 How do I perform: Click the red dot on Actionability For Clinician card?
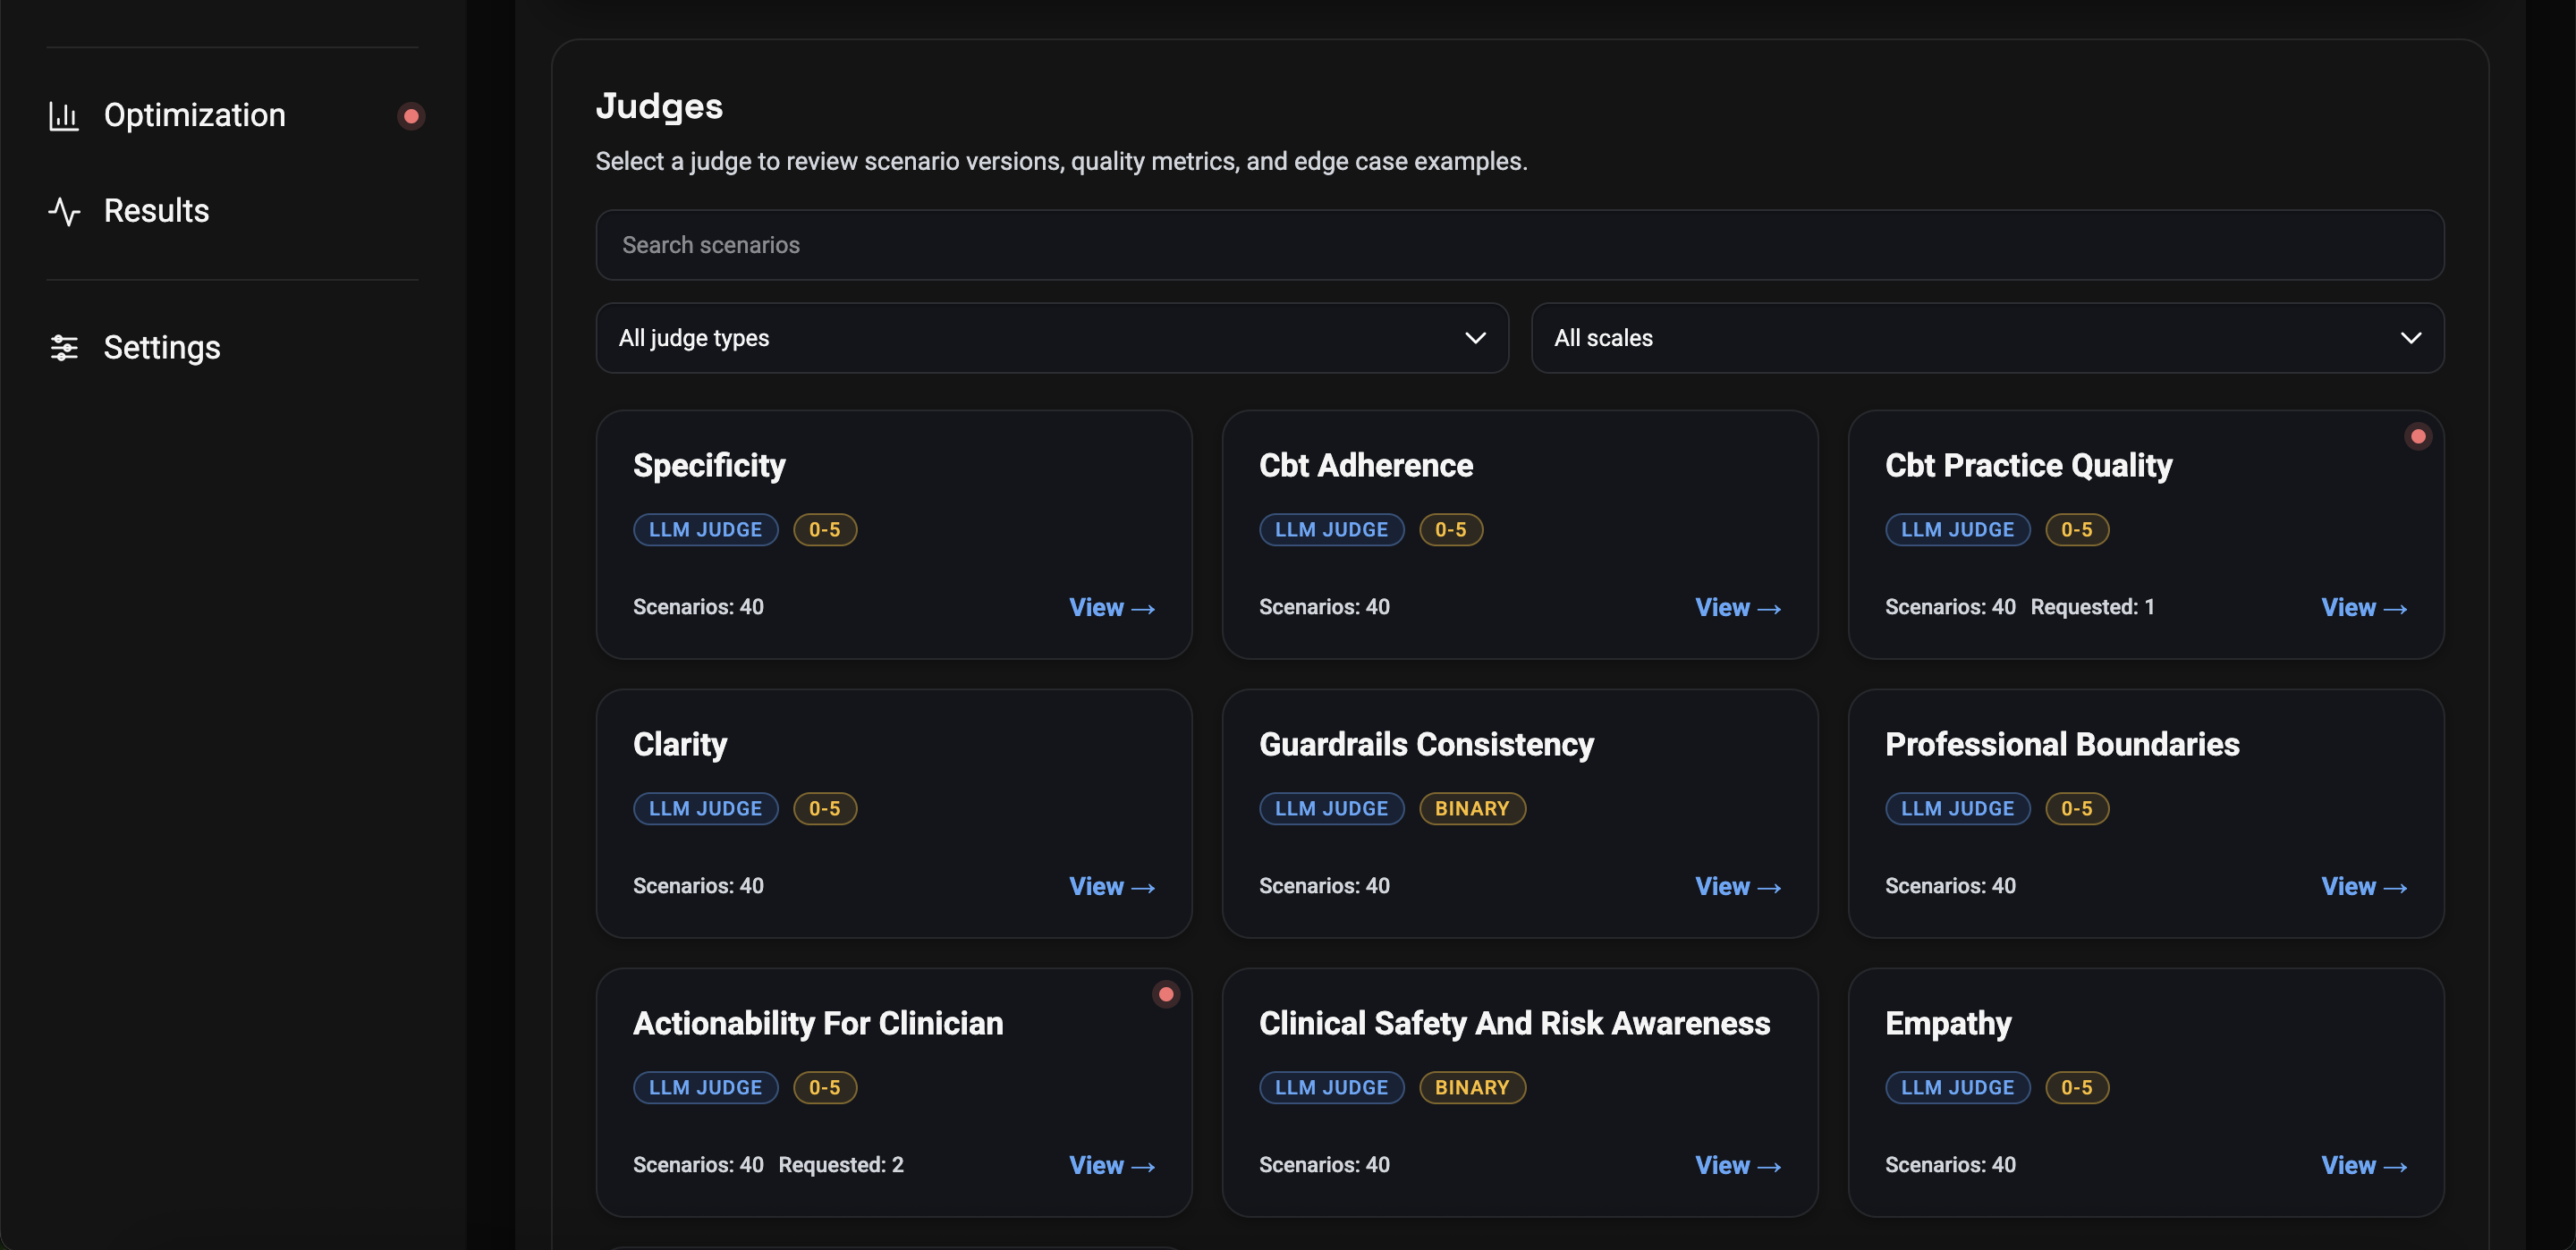pyautogui.click(x=1166, y=993)
